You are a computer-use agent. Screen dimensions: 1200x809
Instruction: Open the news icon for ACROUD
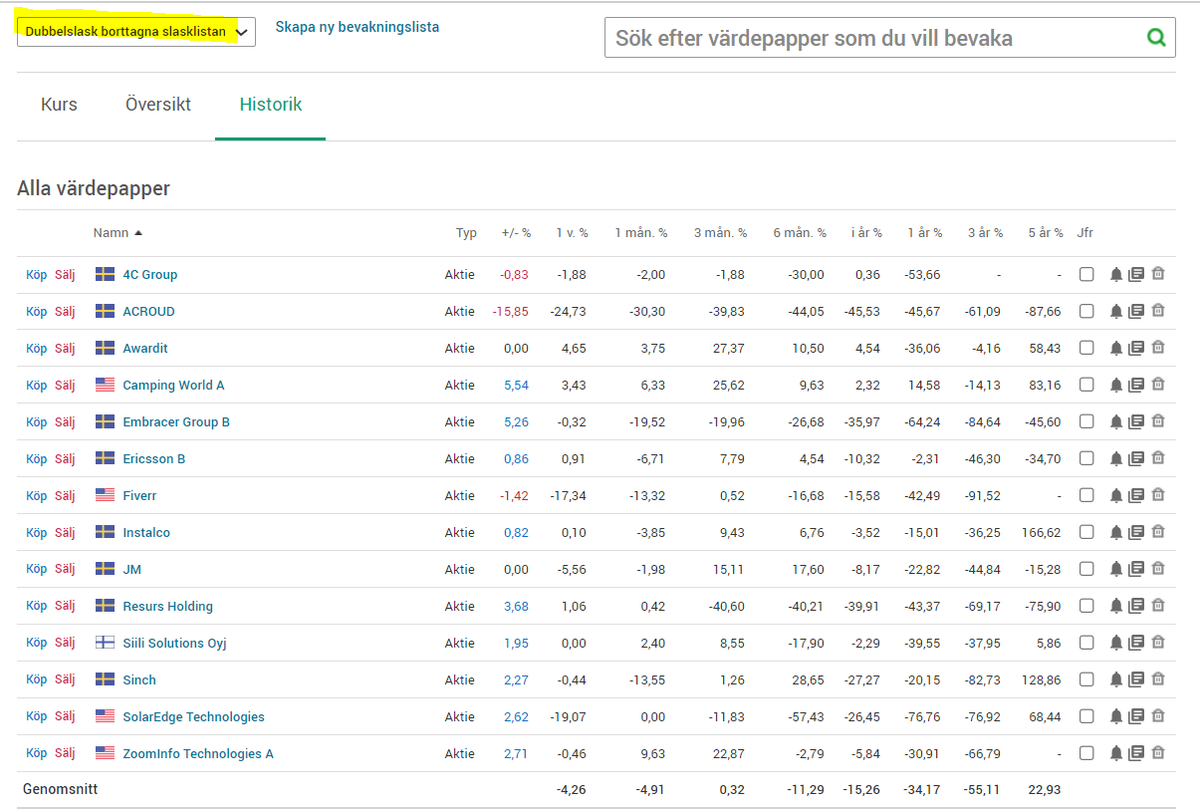pos(1136,312)
